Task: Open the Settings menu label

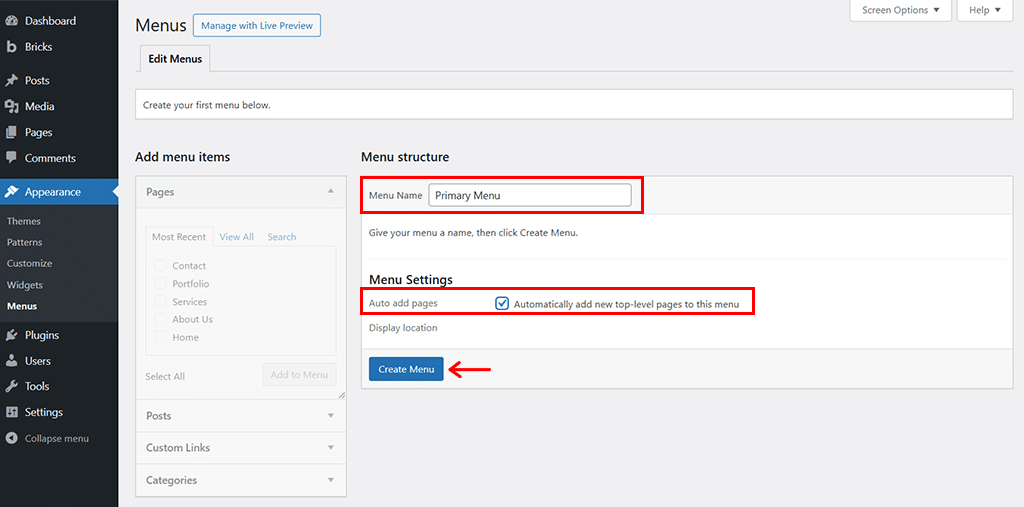Action: coord(44,412)
